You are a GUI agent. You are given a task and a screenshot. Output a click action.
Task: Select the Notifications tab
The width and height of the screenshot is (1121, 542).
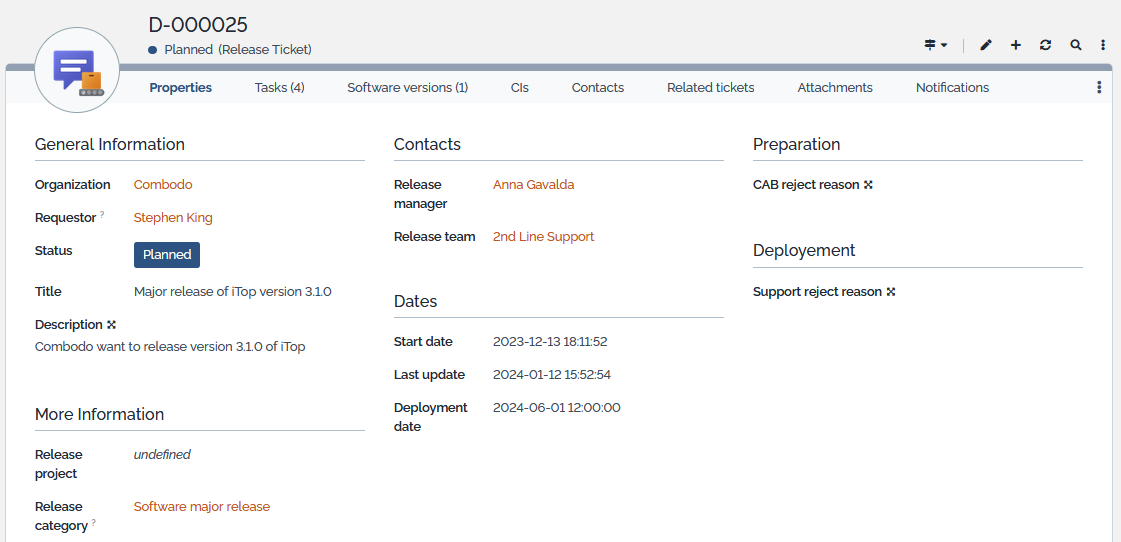[952, 88]
